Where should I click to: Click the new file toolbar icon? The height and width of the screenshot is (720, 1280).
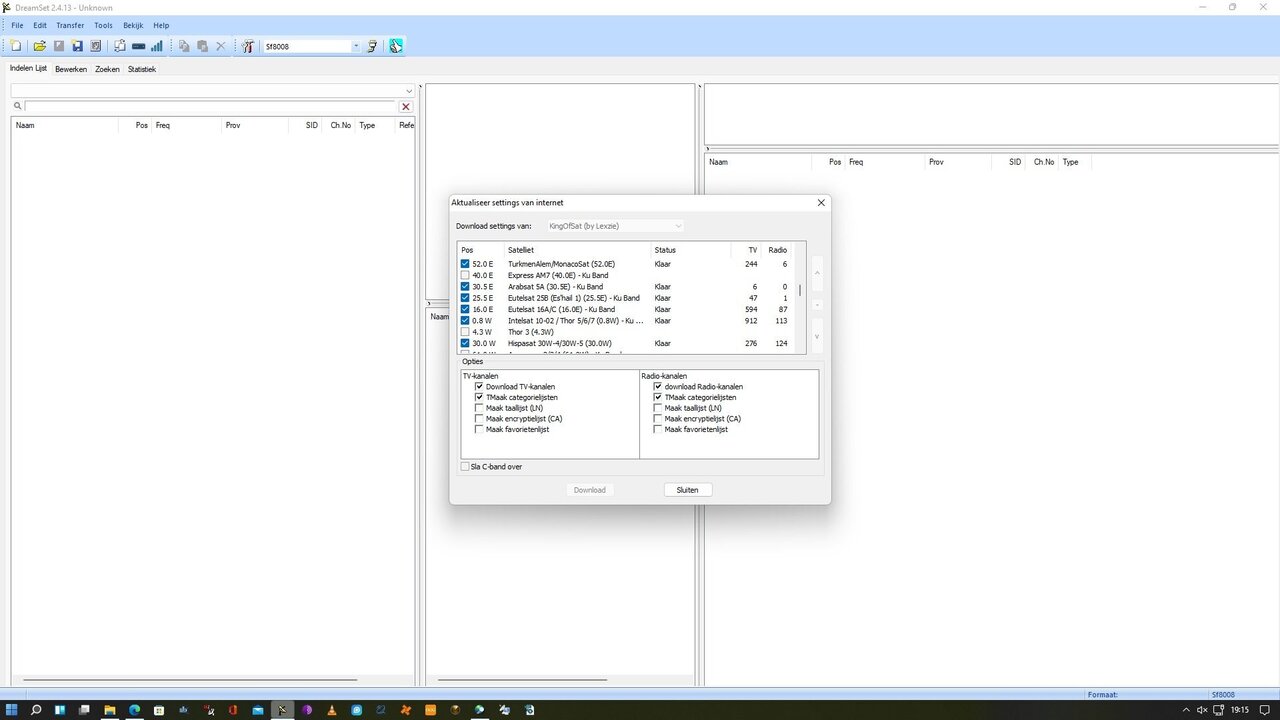pos(16,46)
